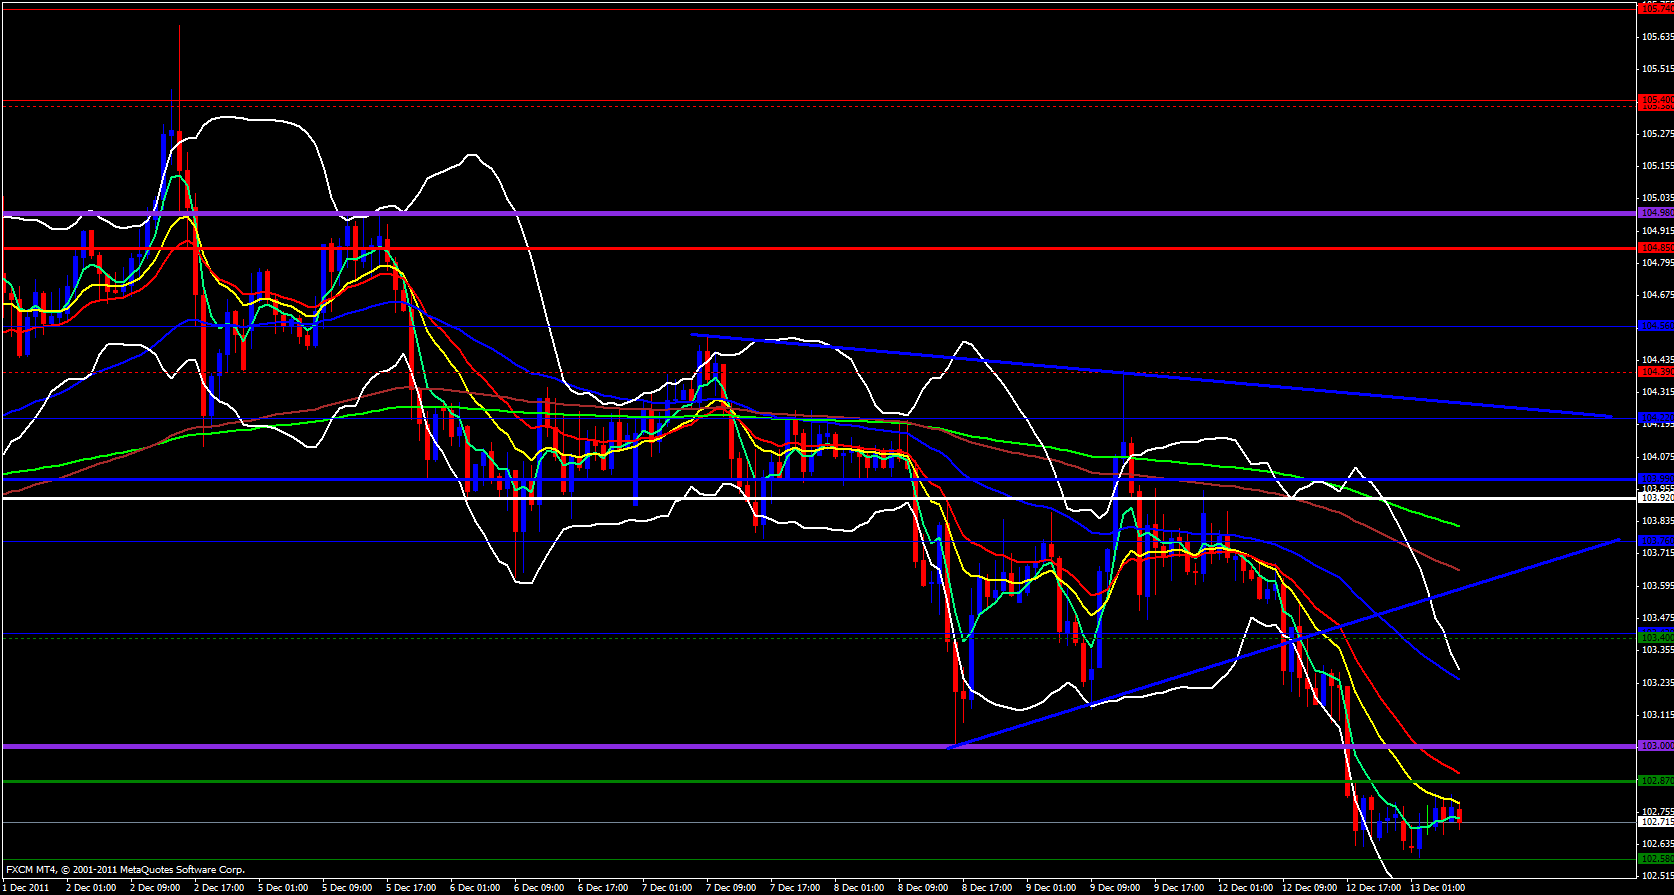
Task: Select the green 102.580 price label
Action: [x=1655, y=859]
